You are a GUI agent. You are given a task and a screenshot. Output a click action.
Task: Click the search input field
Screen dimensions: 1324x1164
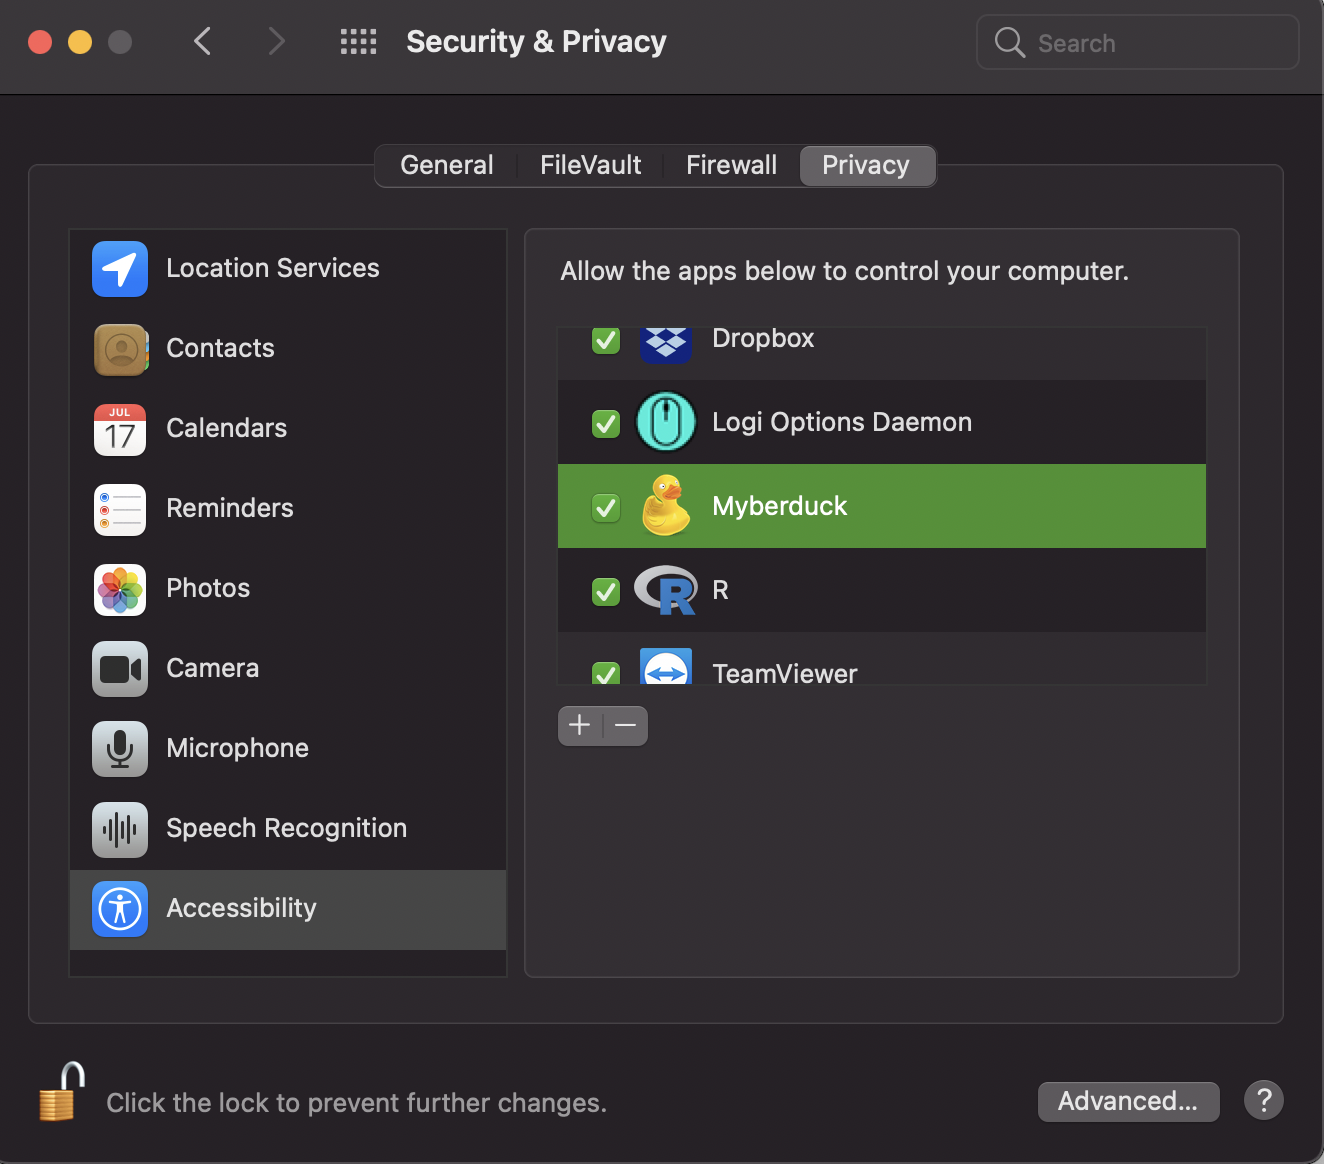(x=1137, y=42)
